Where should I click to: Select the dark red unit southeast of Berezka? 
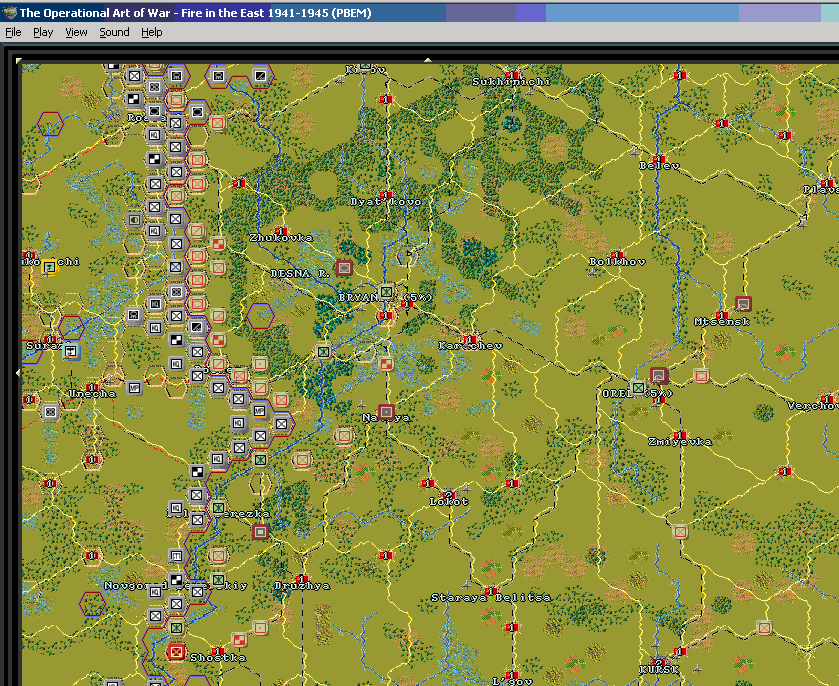[261, 532]
